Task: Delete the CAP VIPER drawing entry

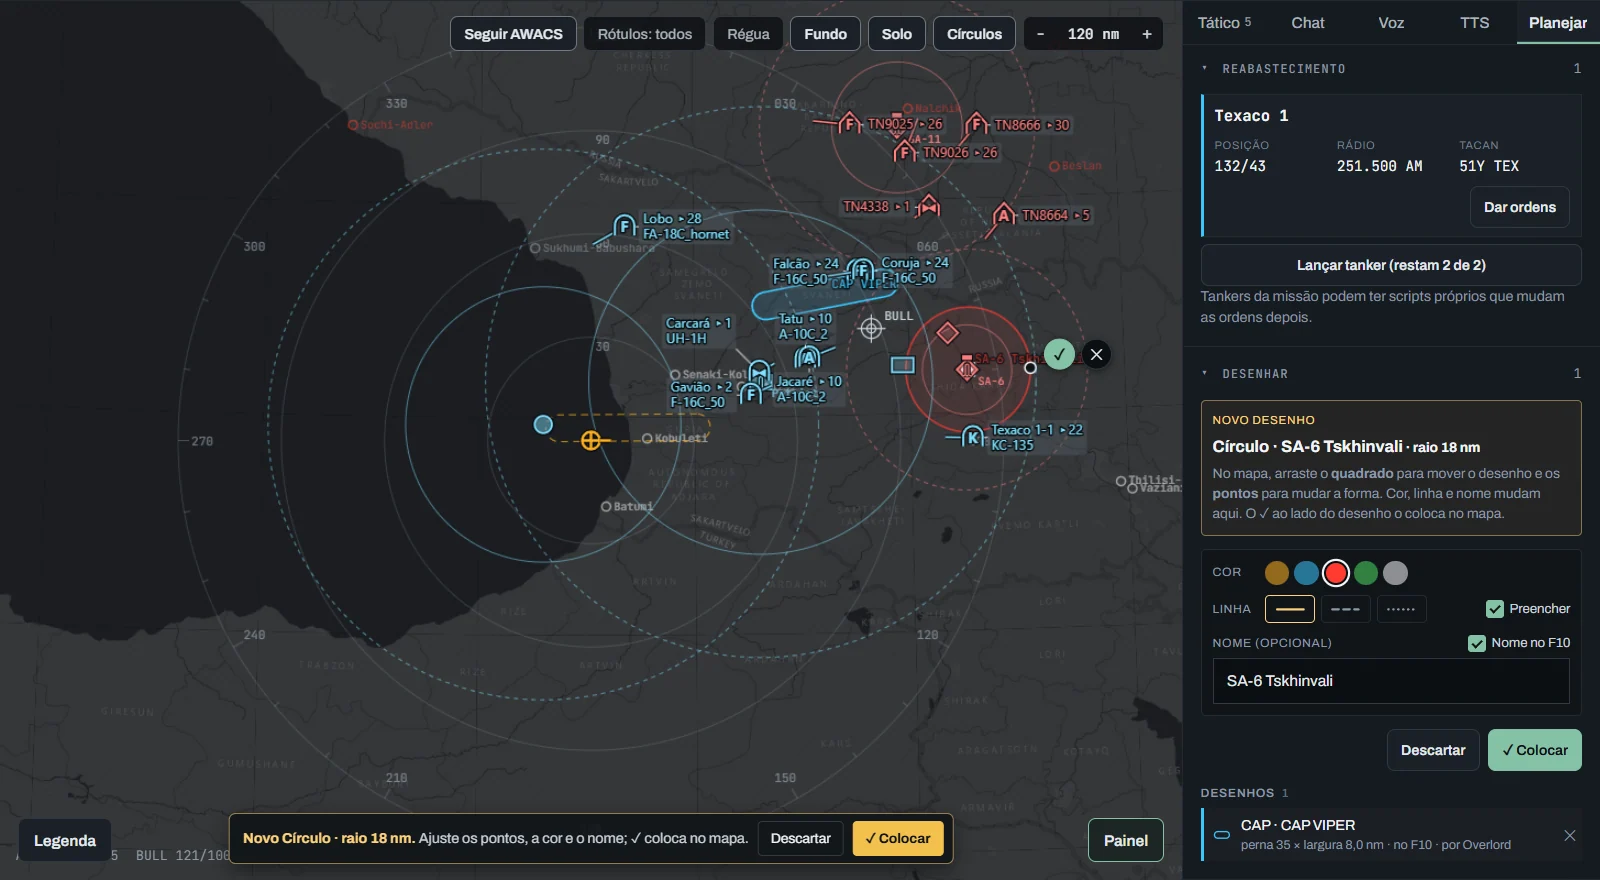Action: [1570, 835]
